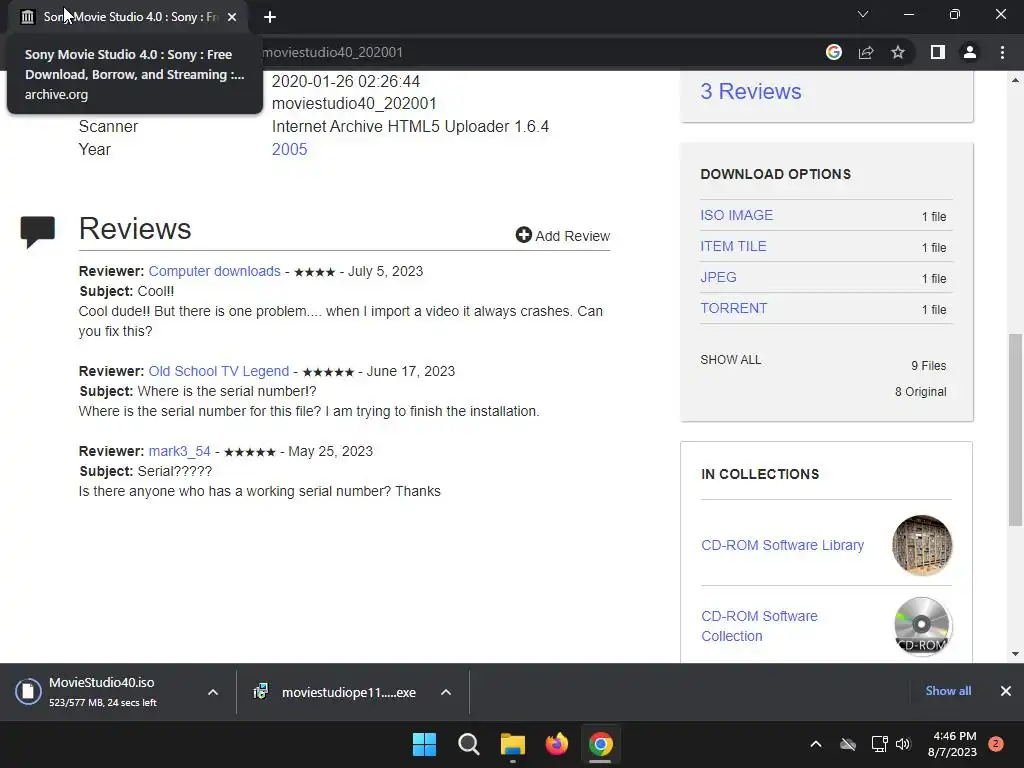Image resolution: width=1024 pixels, height=768 pixels.
Task: Open the Windows Start menu
Action: (424, 744)
